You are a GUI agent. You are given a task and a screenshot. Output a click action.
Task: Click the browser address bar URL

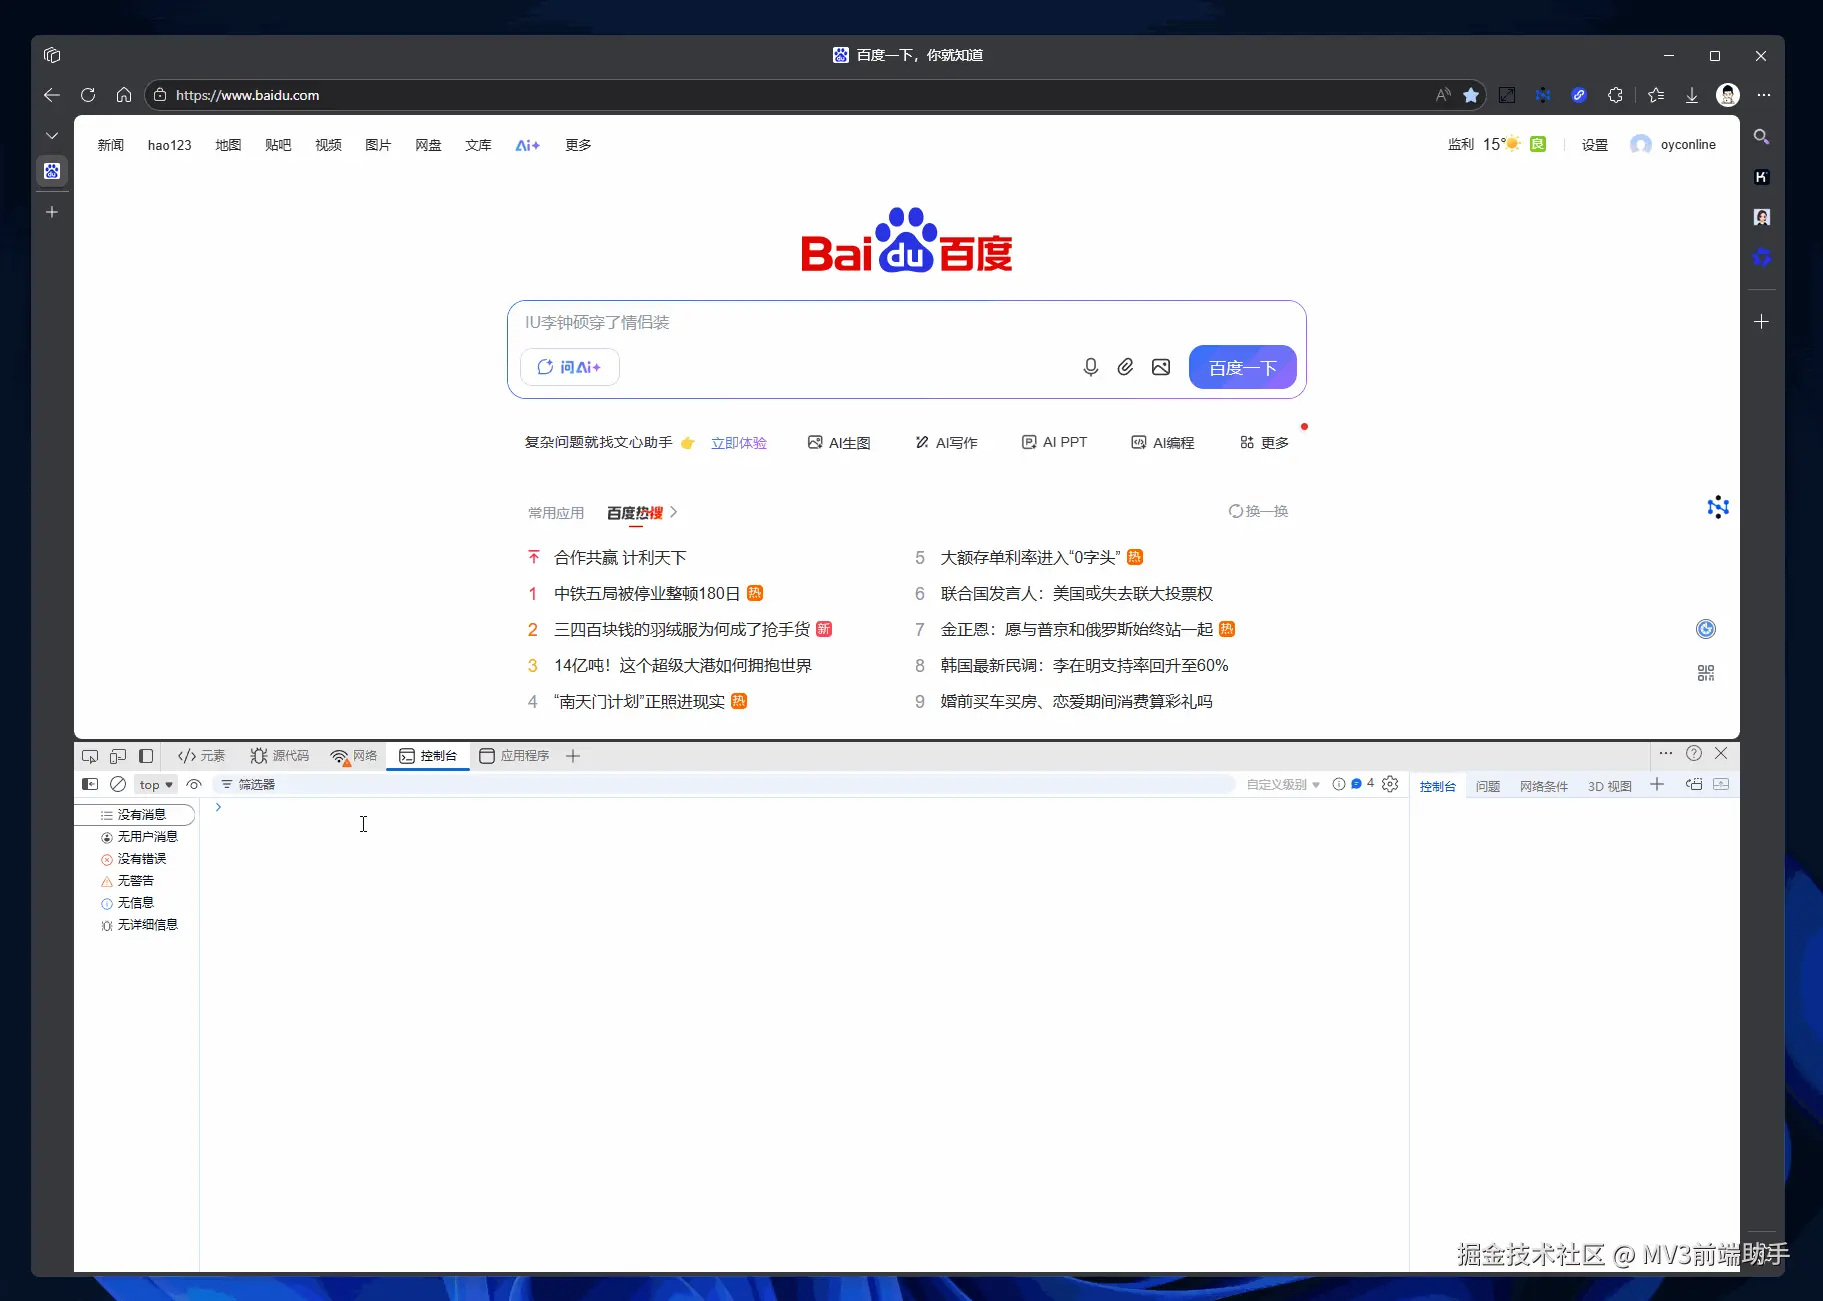[x=248, y=95]
